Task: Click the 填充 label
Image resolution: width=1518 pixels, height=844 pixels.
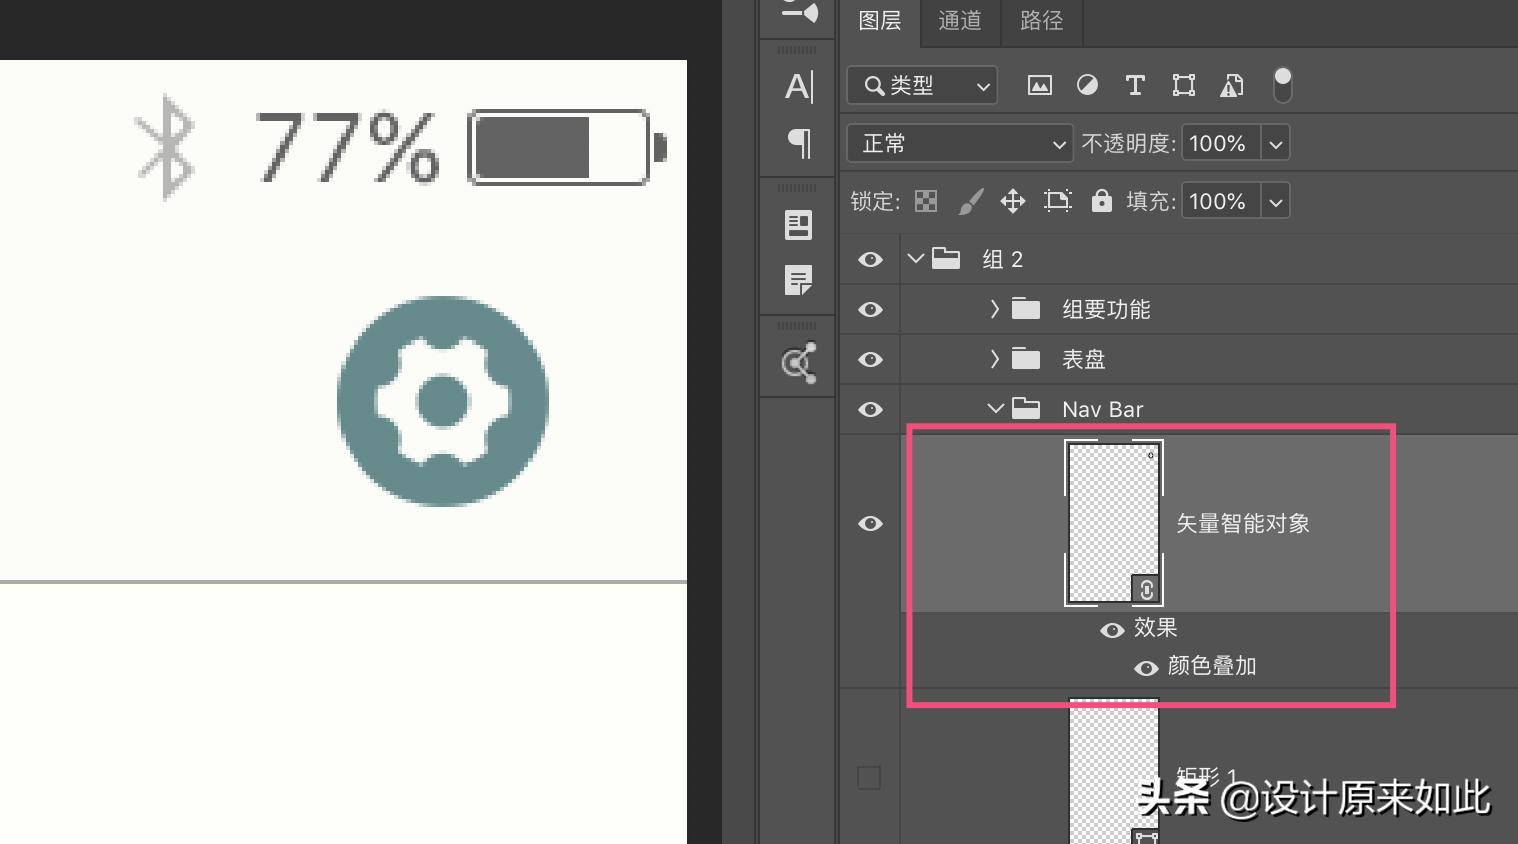Action: [1150, 202]
